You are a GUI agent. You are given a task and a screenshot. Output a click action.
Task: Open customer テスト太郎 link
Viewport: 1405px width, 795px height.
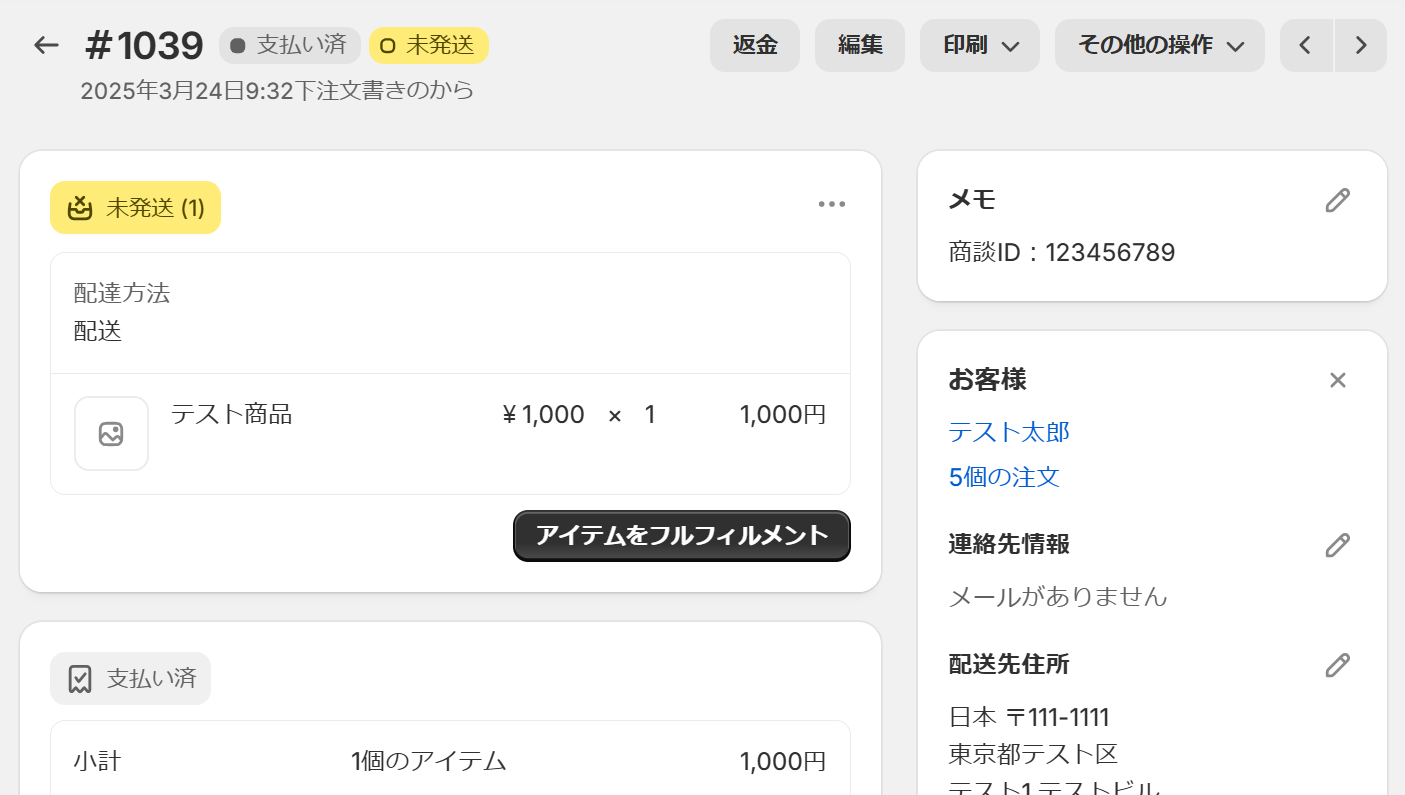(1009, 432)
